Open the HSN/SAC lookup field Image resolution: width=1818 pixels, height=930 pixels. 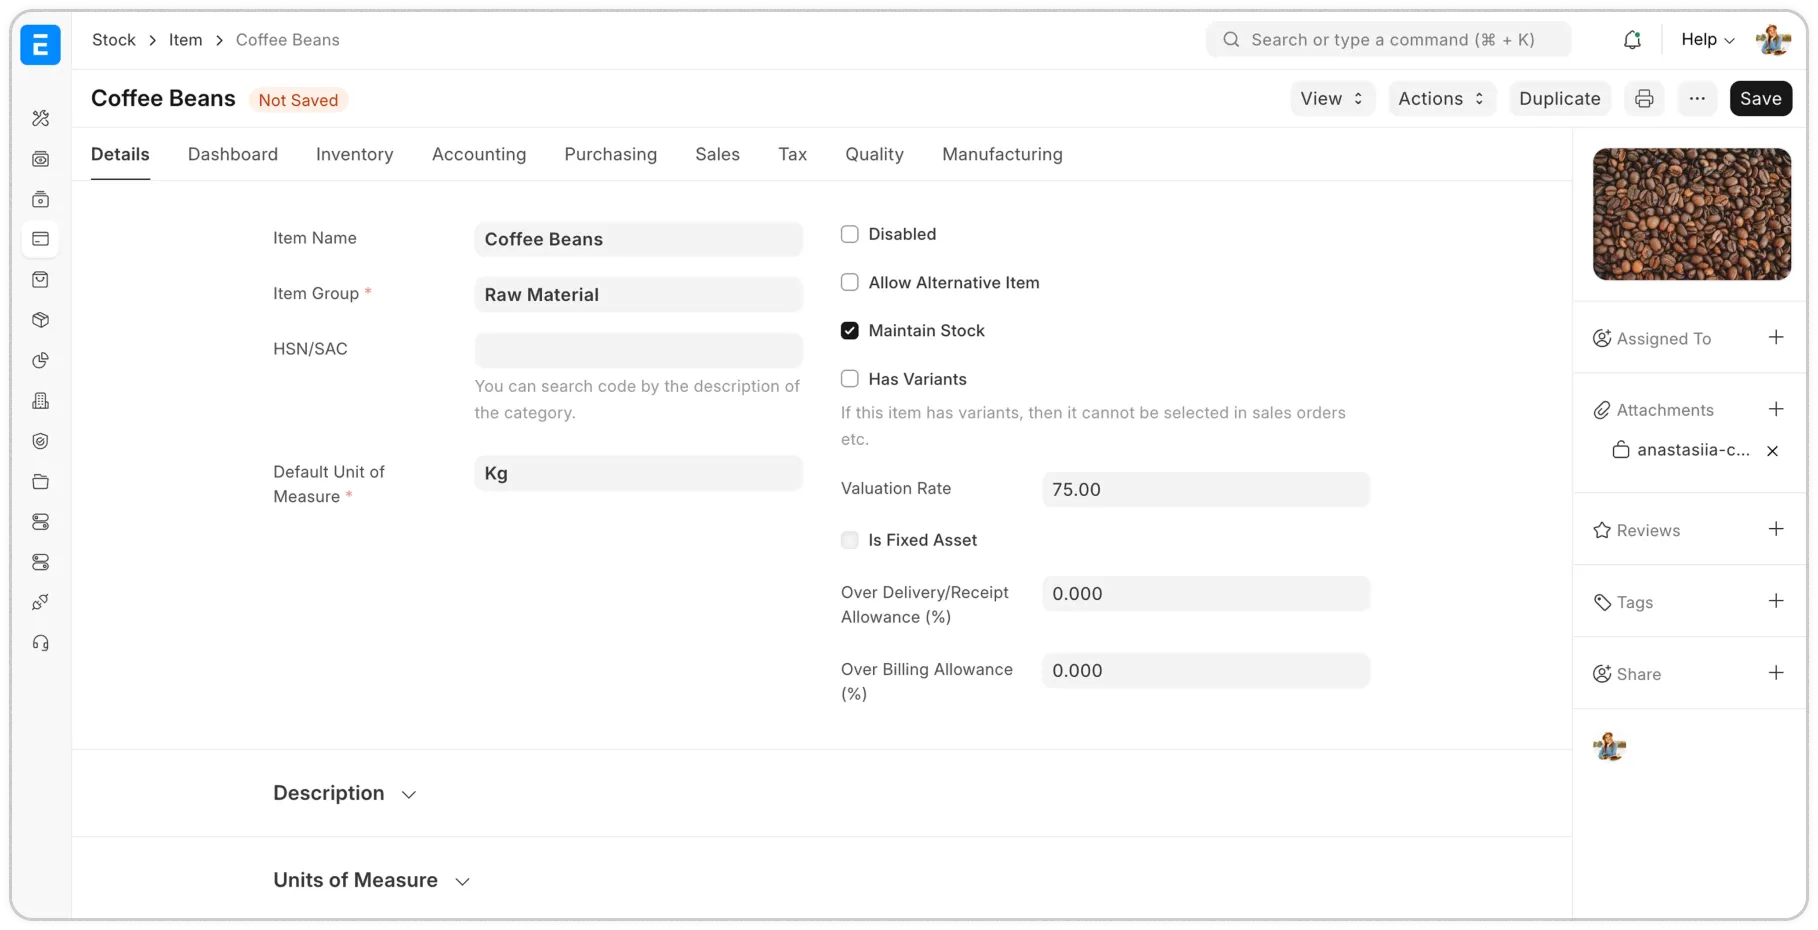[638, 350]
